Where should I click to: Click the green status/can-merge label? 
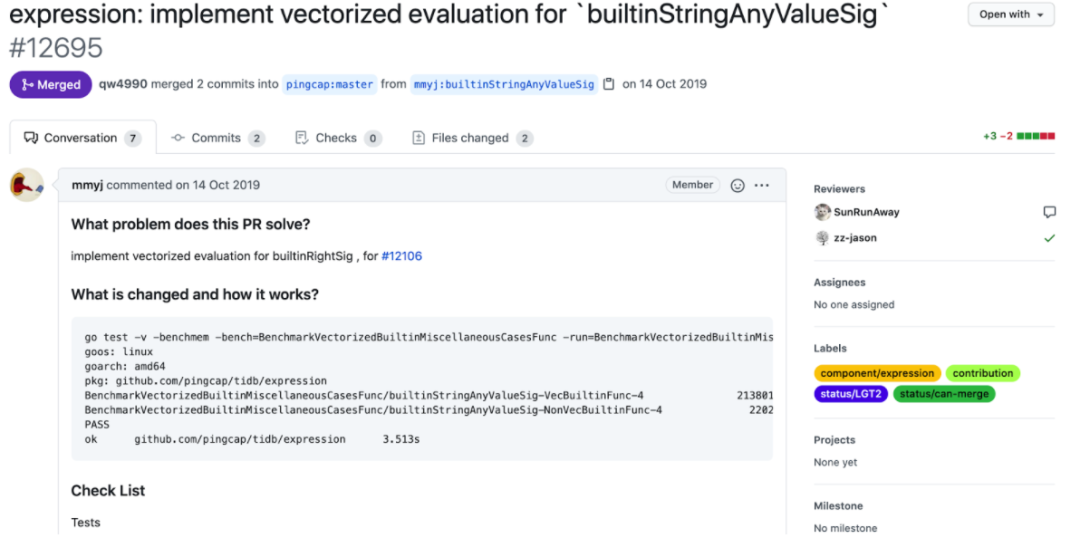944,394
